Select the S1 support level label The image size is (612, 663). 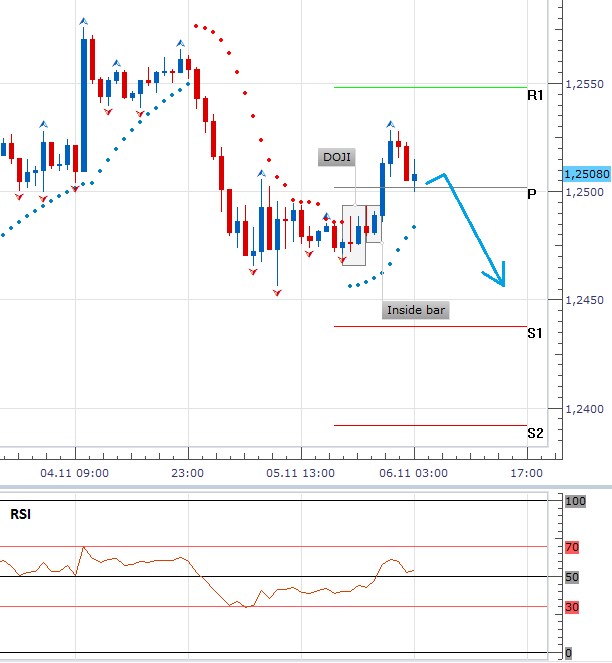pyautogui.click(x=535, y=333)
